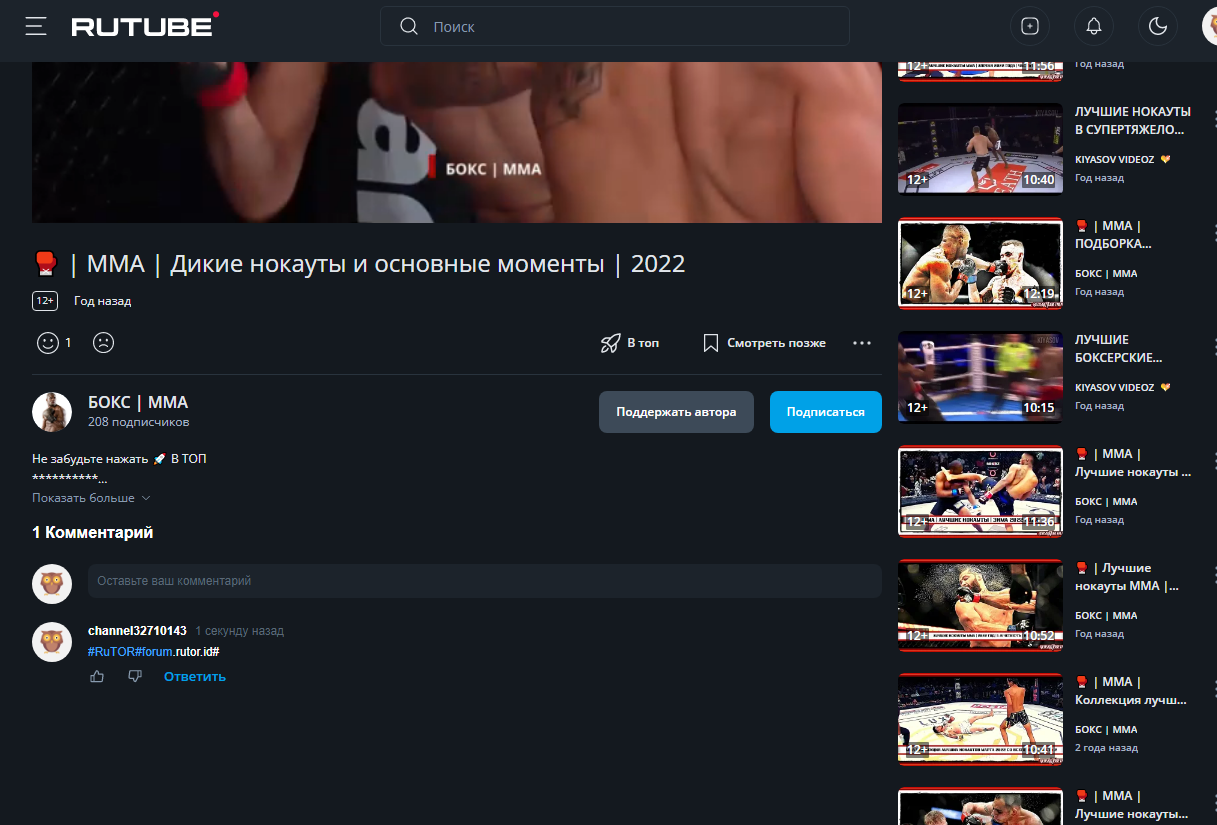Screen dimensions: 1217x825
Task: Click Ответить under the comment
Action: (195, 677)
